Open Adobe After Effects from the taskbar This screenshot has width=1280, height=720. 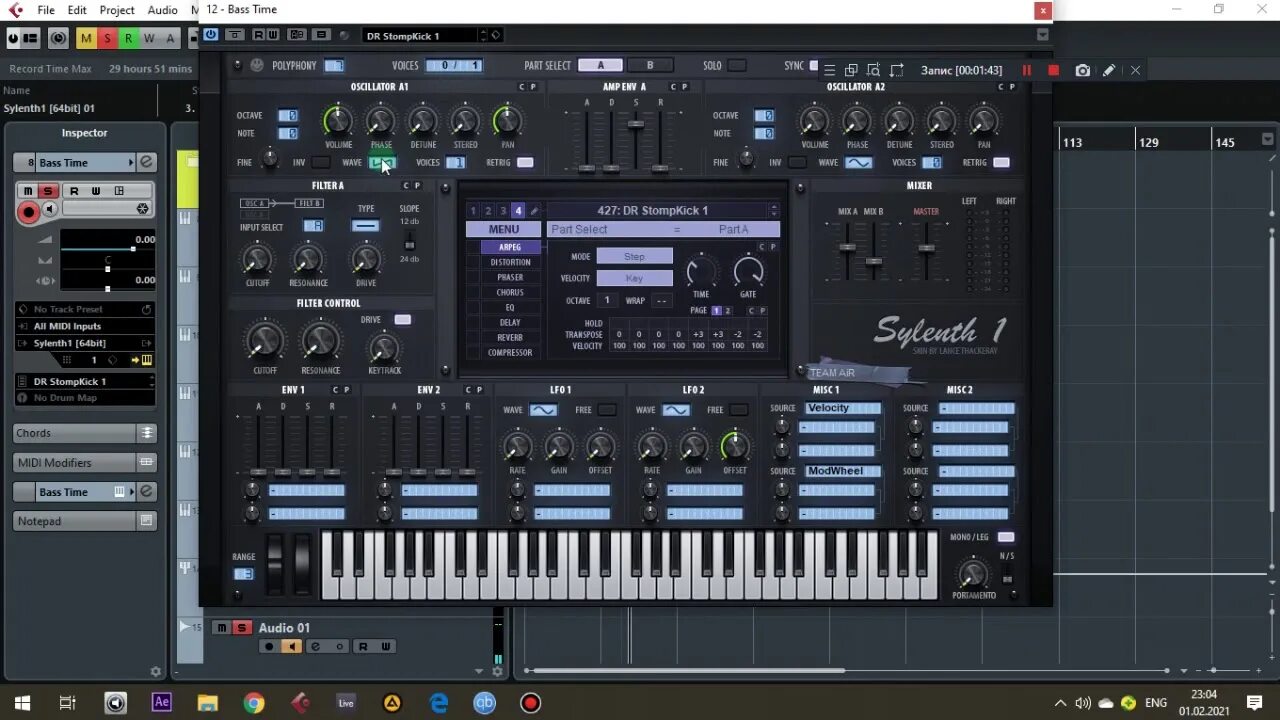tap(161, 702)
